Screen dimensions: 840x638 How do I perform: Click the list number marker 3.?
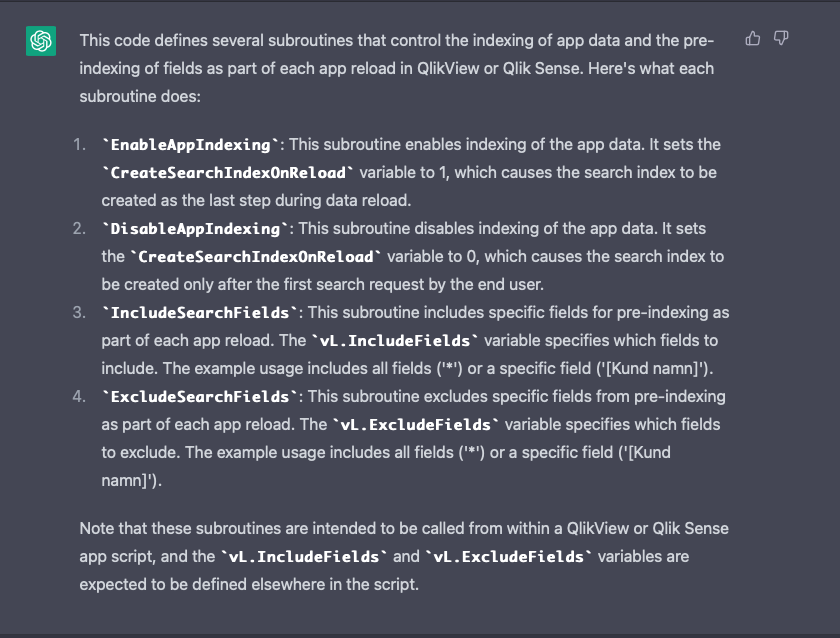click(79, 313)
